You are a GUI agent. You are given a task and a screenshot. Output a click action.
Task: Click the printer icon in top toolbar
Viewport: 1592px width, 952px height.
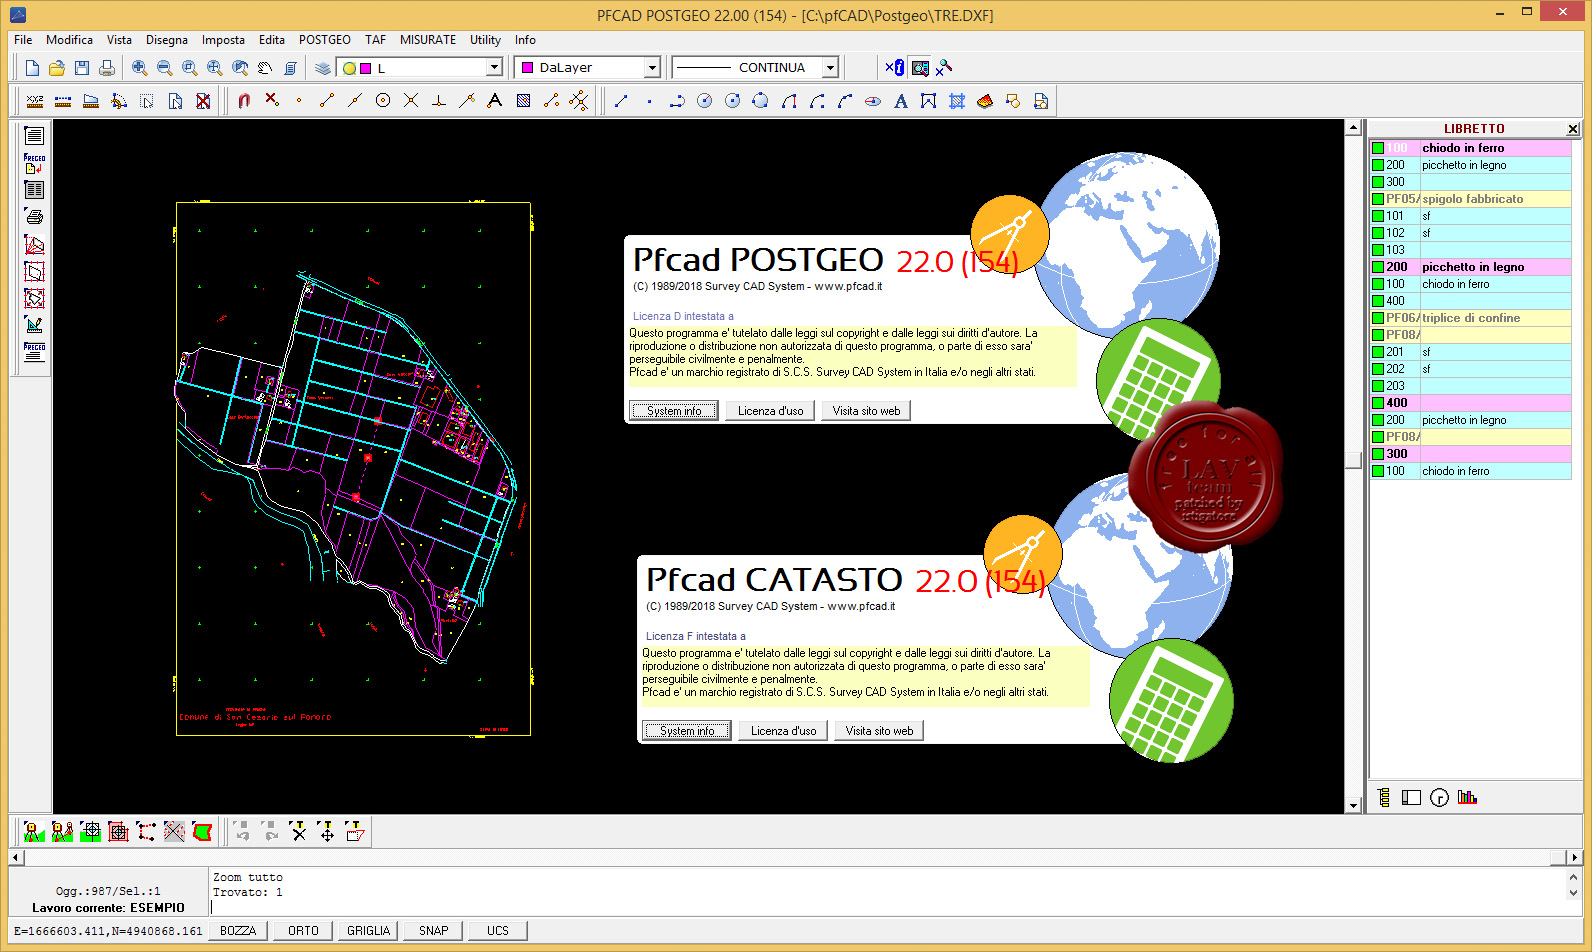107,68
